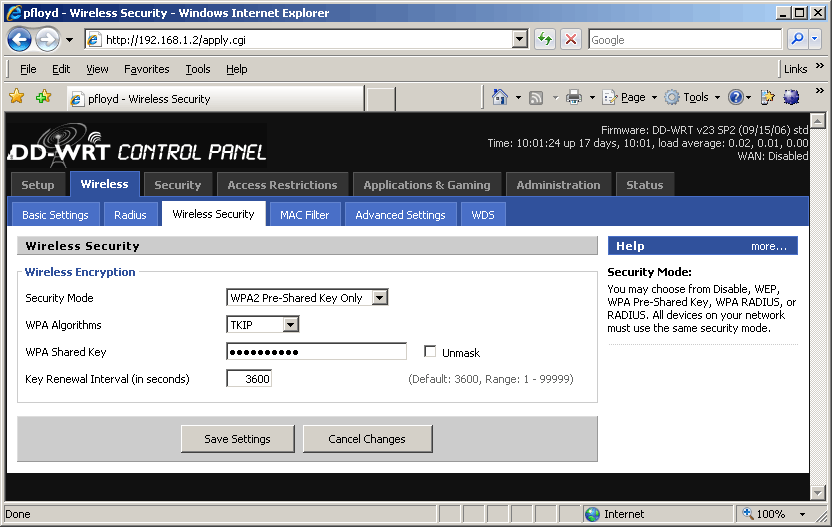Open the Help menu
The width and height of the screenshot is (832, 527).
click(x=237, y=69)
